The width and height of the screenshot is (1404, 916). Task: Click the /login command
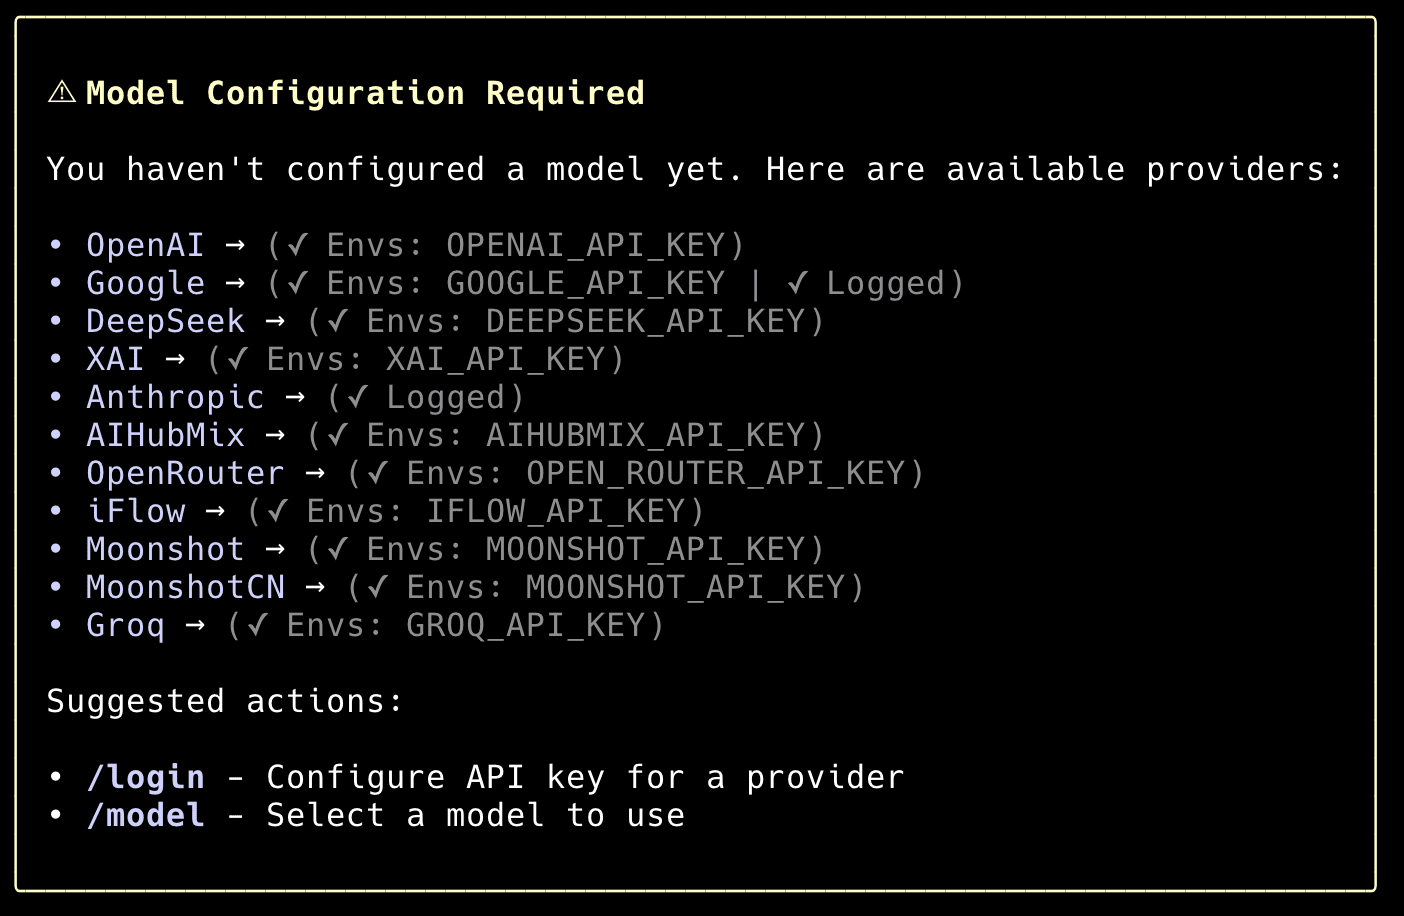tap(145, 777)
